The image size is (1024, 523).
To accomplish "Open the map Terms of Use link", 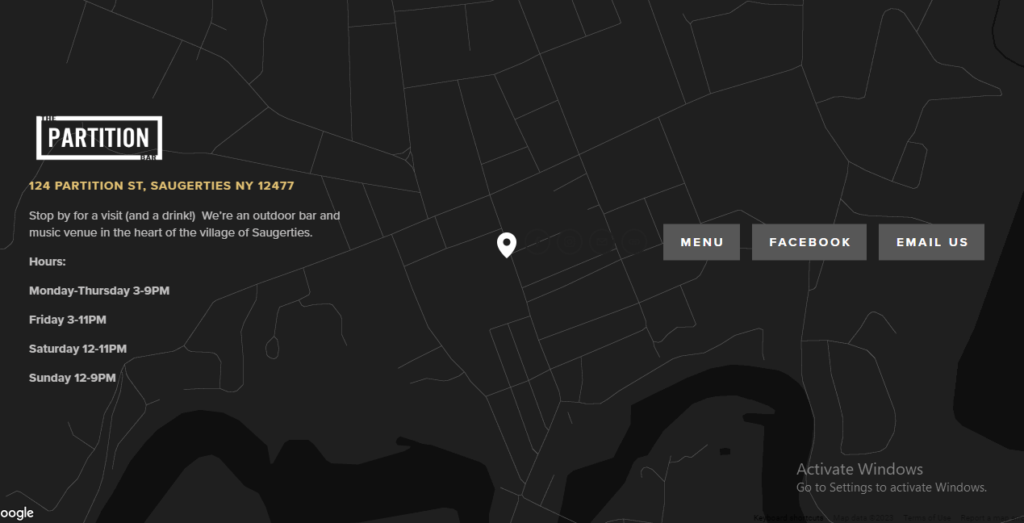I will pos(927,518).
